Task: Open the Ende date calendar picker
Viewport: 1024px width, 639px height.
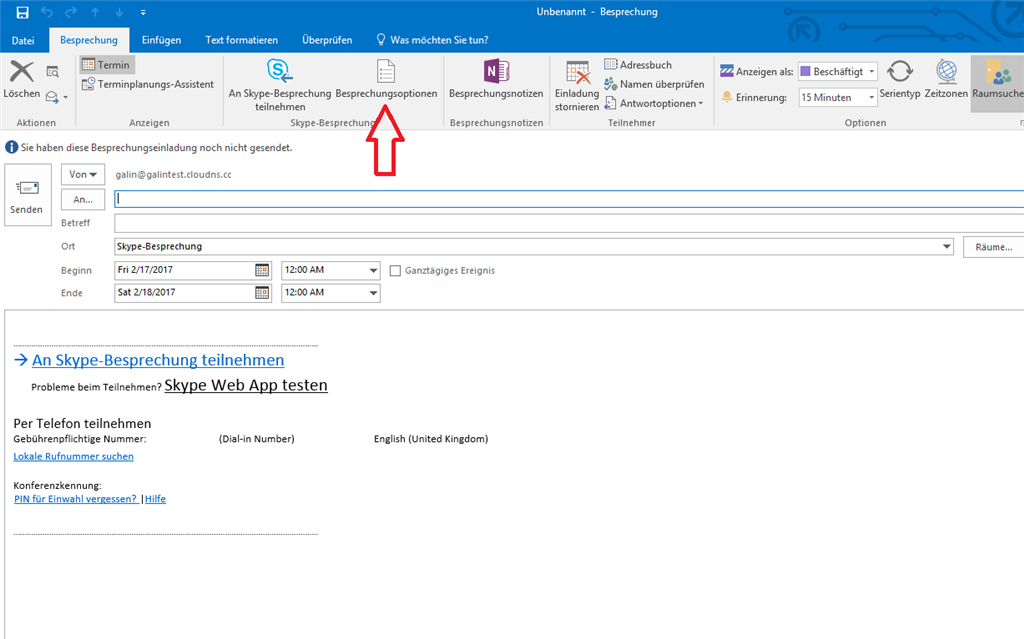Action: tap(262, 293)
